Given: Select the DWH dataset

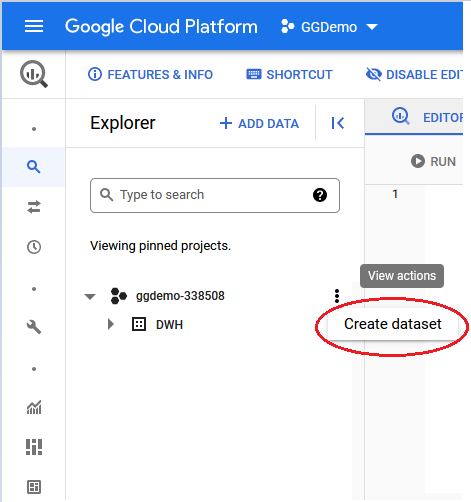Looking at the screenshot, I should [169, 324].
